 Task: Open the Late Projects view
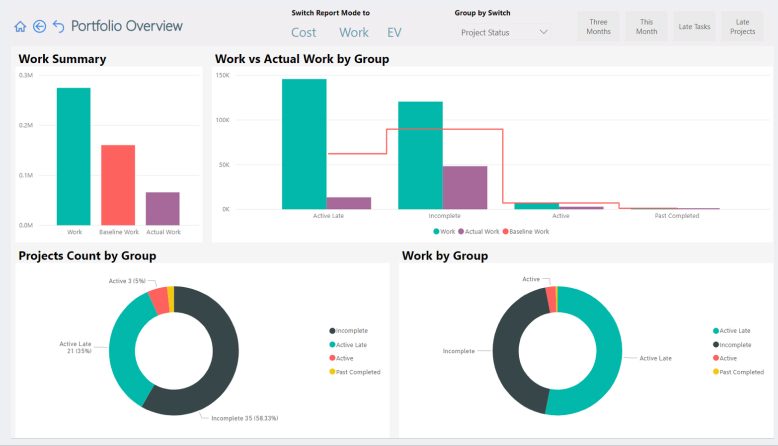[x=742, y=27]
